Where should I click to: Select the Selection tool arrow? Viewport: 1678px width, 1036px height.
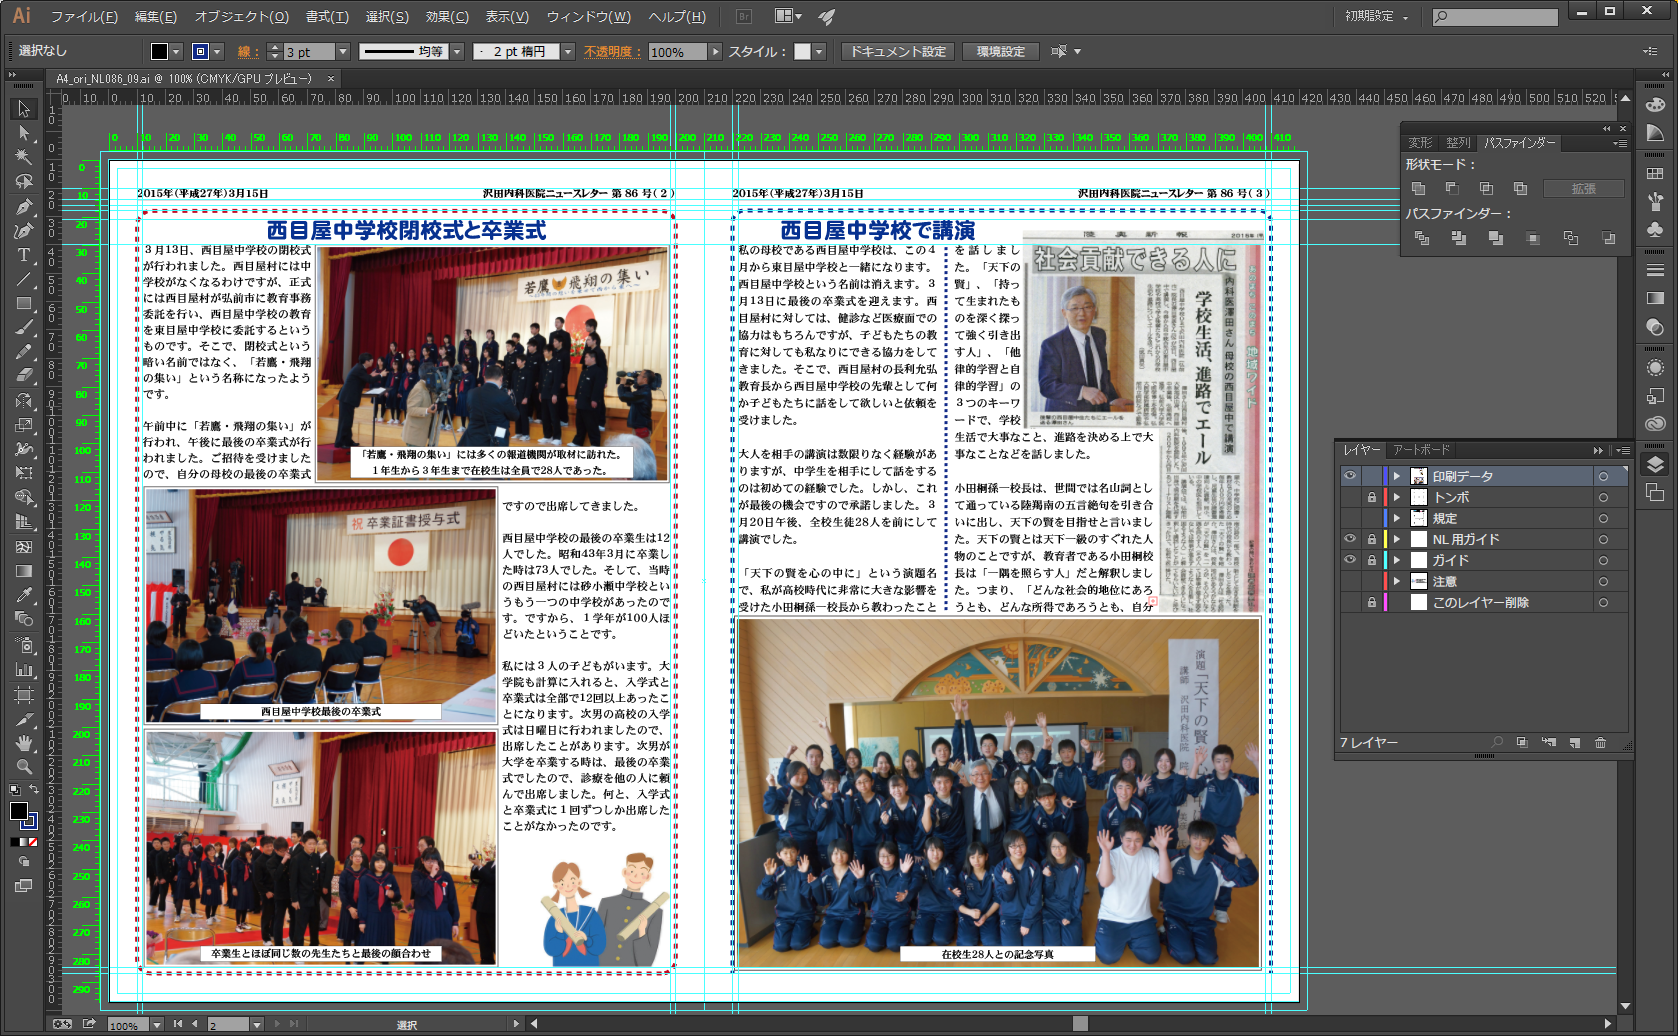point(24,109)
